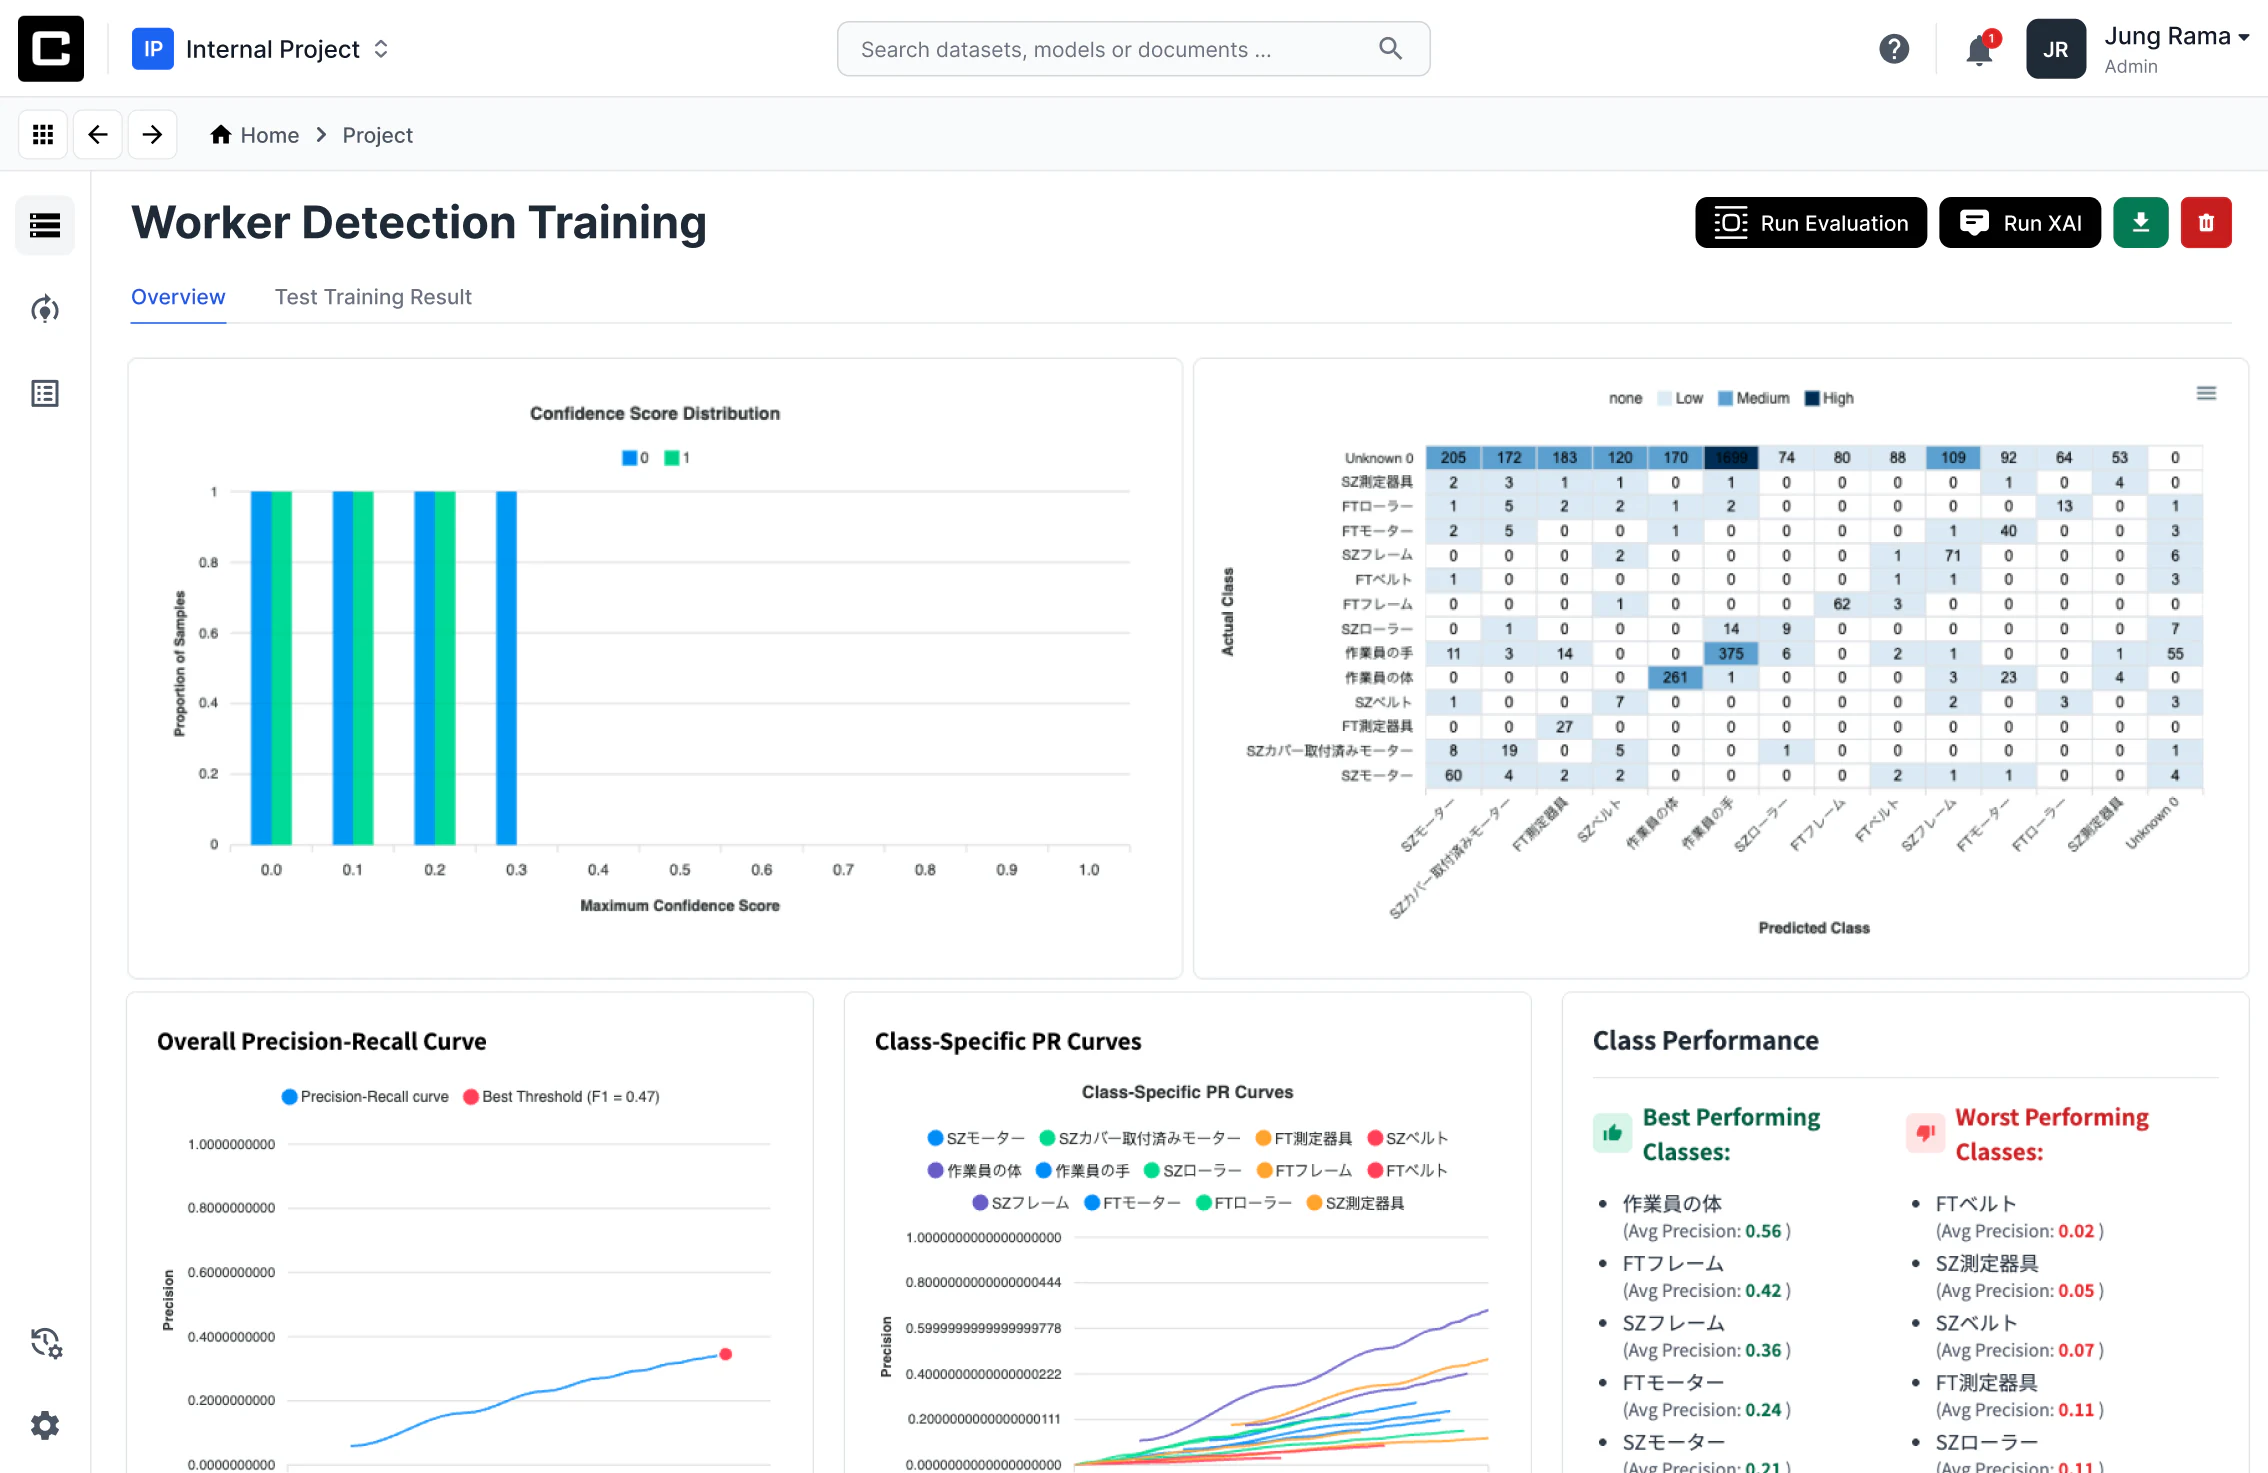The width and height of the screenshot is (2268, 1473).
Task: Toggle the High heatmap legend entry
Action: (1829, 398)
